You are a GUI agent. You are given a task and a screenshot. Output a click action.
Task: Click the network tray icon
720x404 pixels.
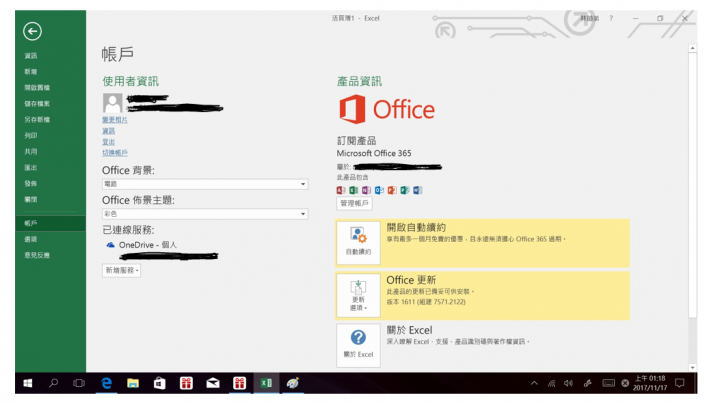[x=551, y=383]
